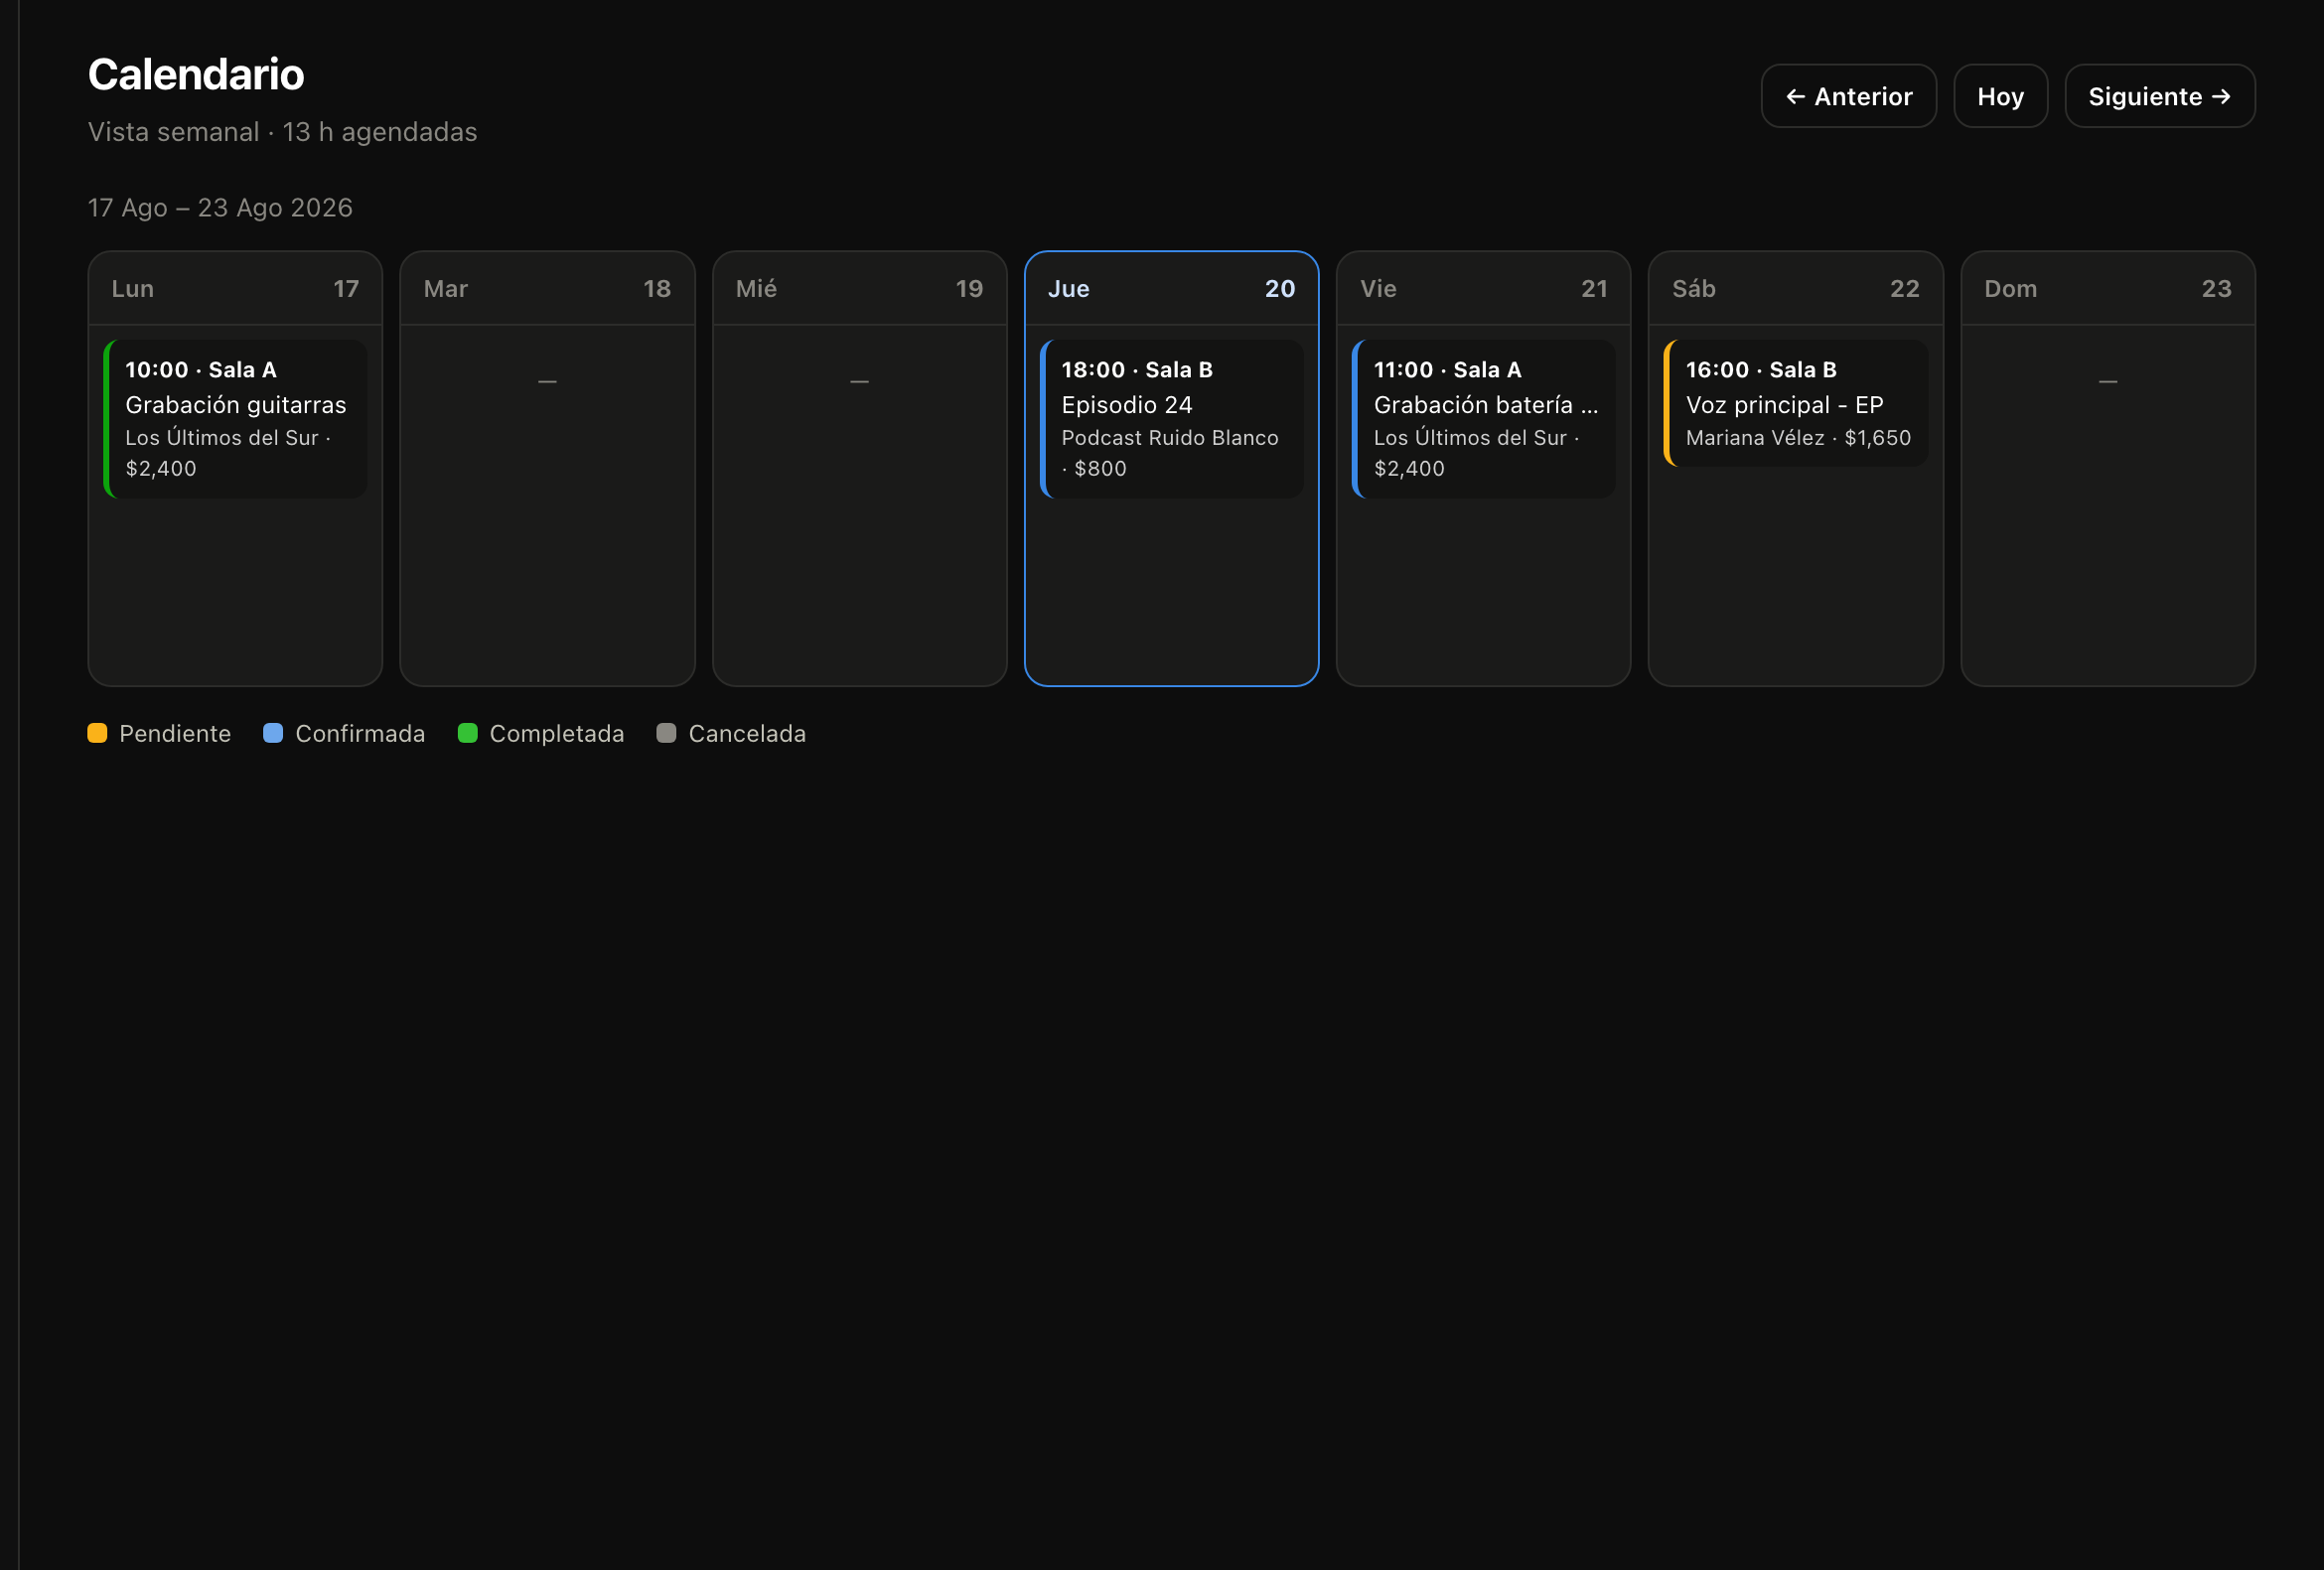
Task: Click the 10:00 · Sala A time label
Action: (x=200, y=369)
